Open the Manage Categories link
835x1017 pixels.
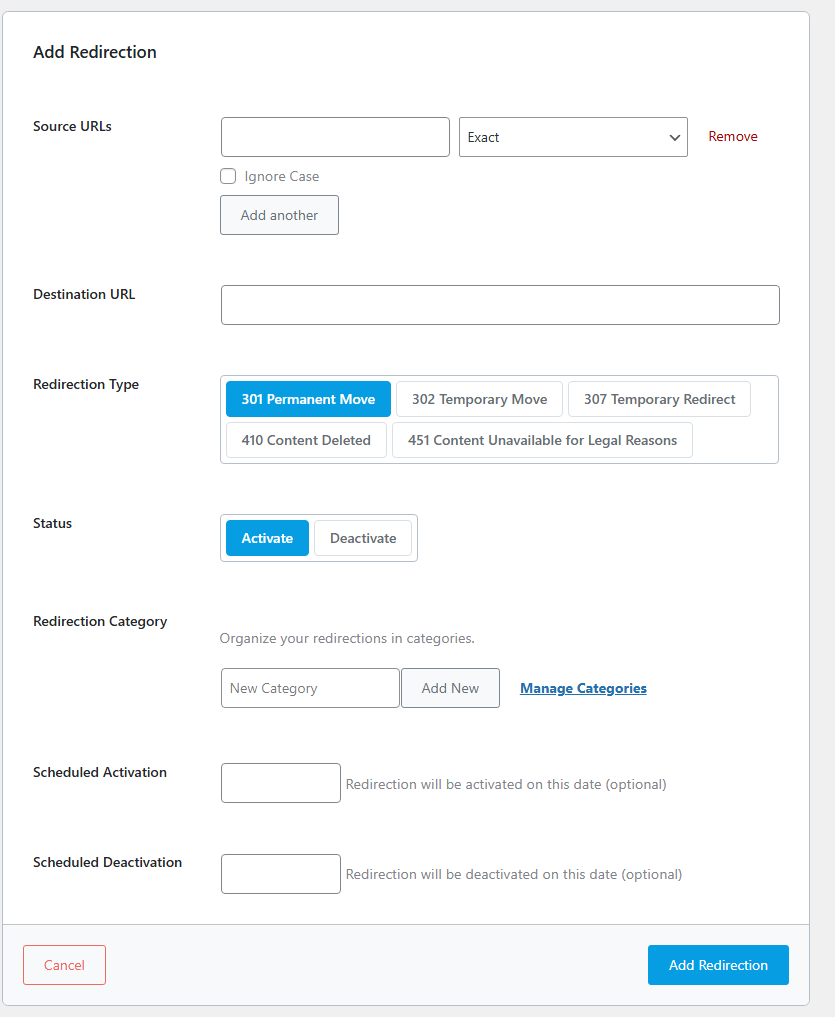coord(583,688)
